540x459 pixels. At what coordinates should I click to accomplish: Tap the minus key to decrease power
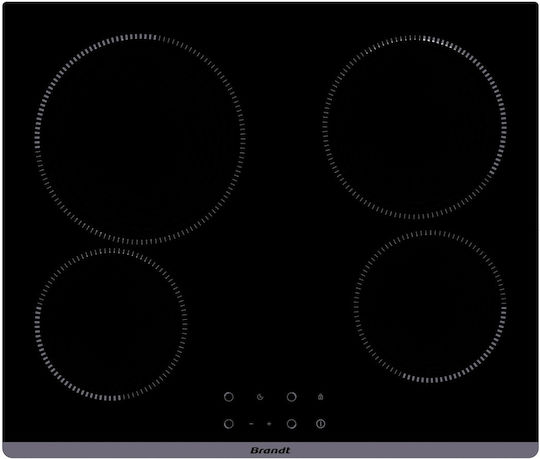pyautogui.click(x=251, y=424)
